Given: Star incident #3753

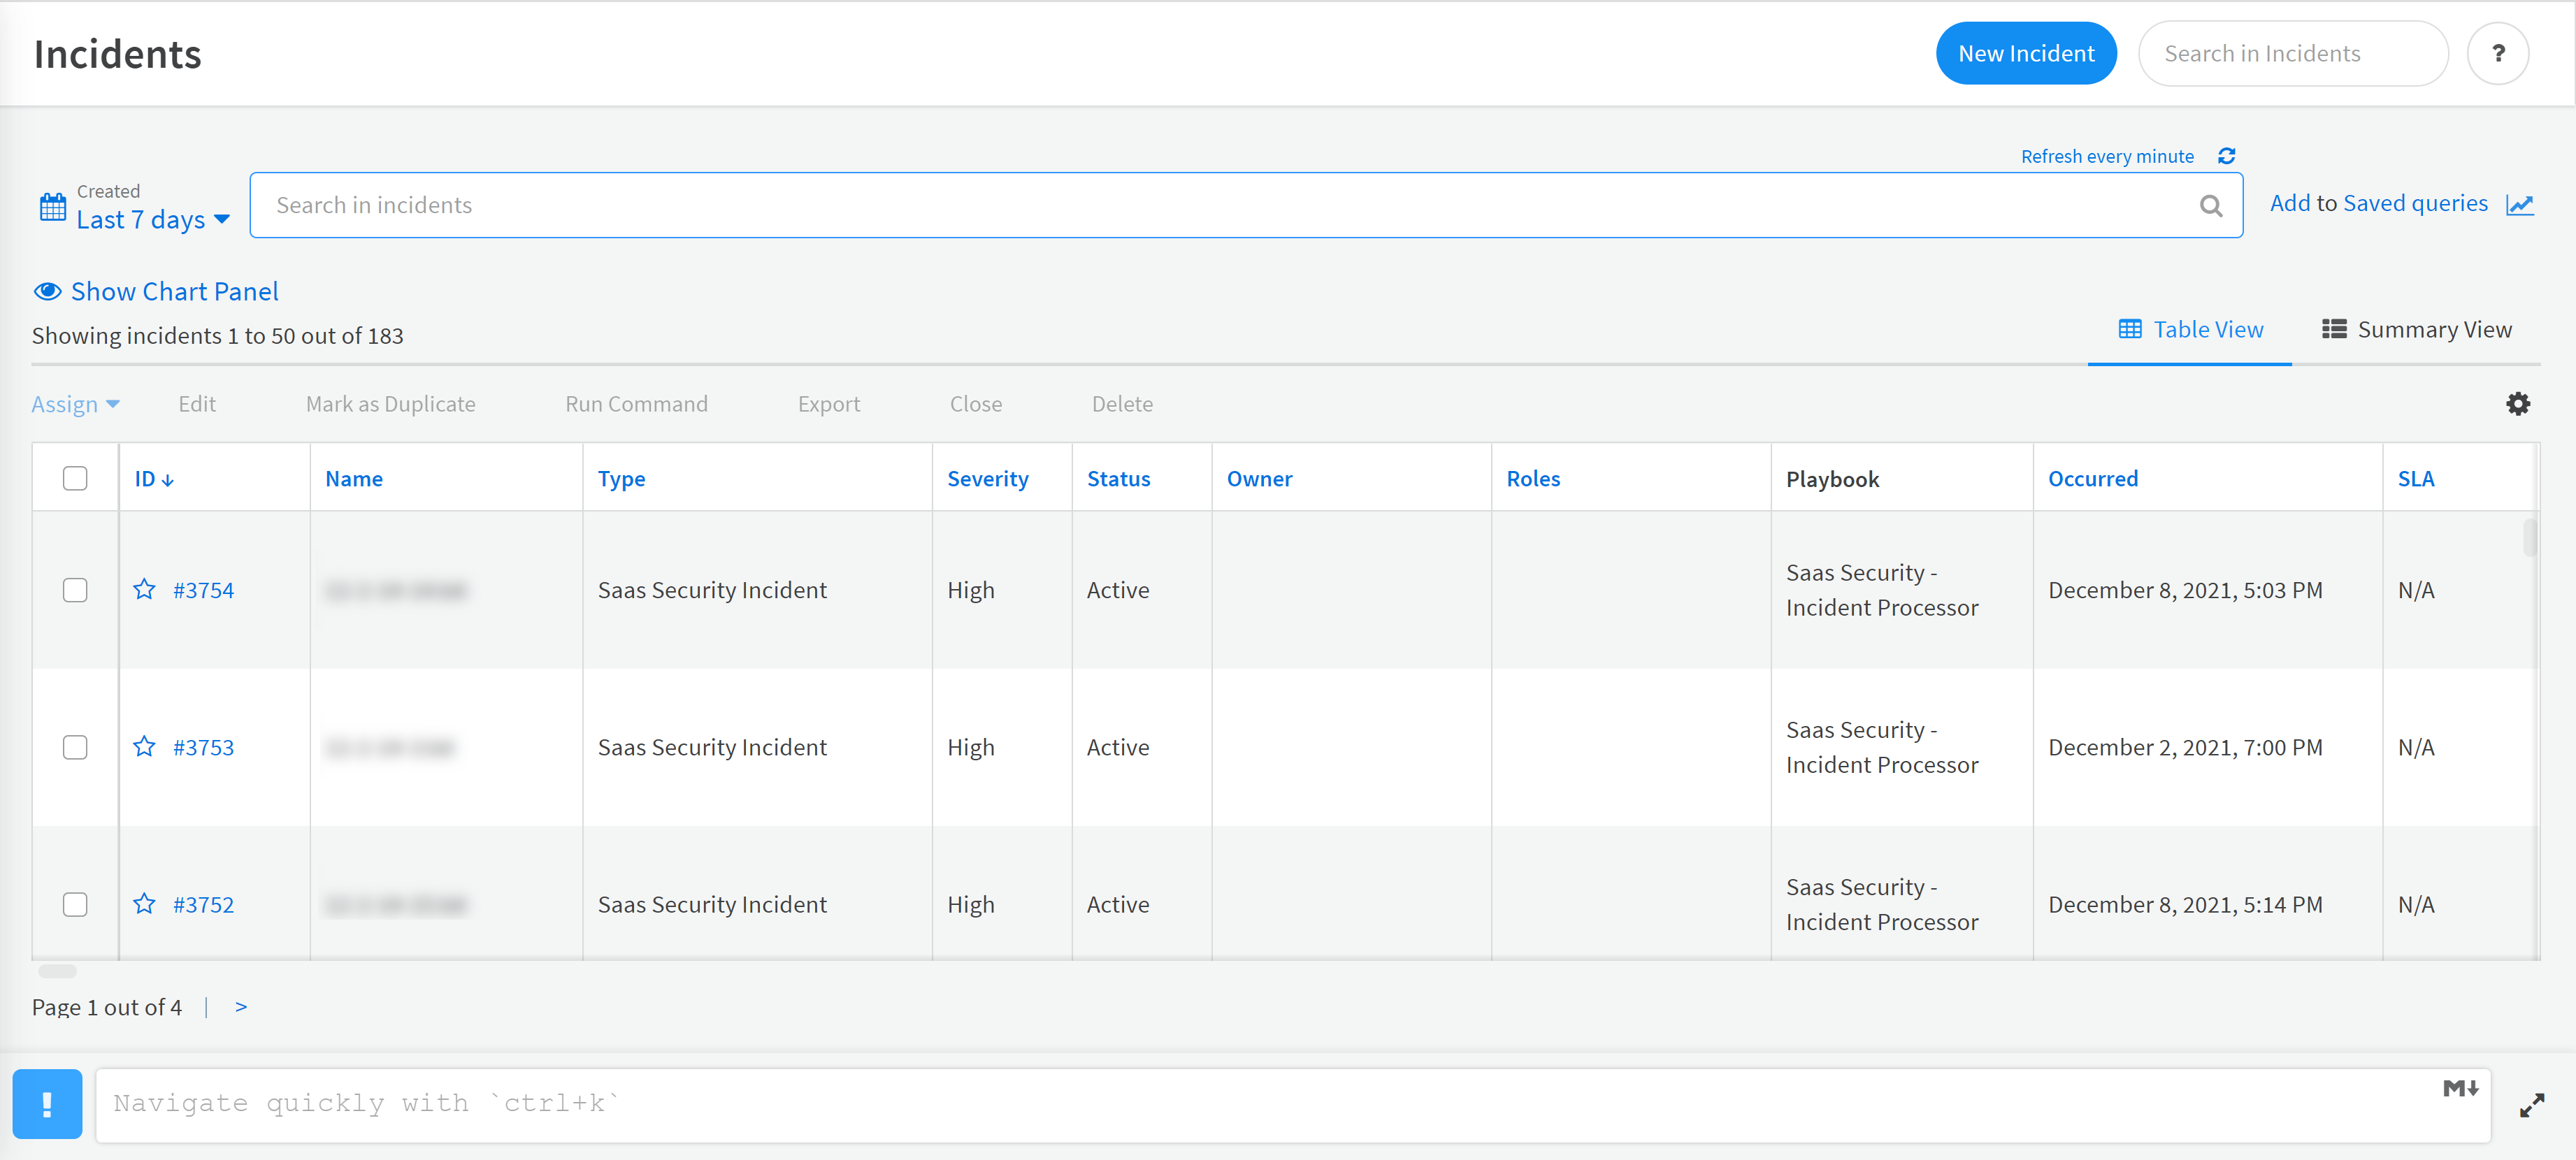Looking at the screenshot, I should pyautogui.click(x=144, y=747).
